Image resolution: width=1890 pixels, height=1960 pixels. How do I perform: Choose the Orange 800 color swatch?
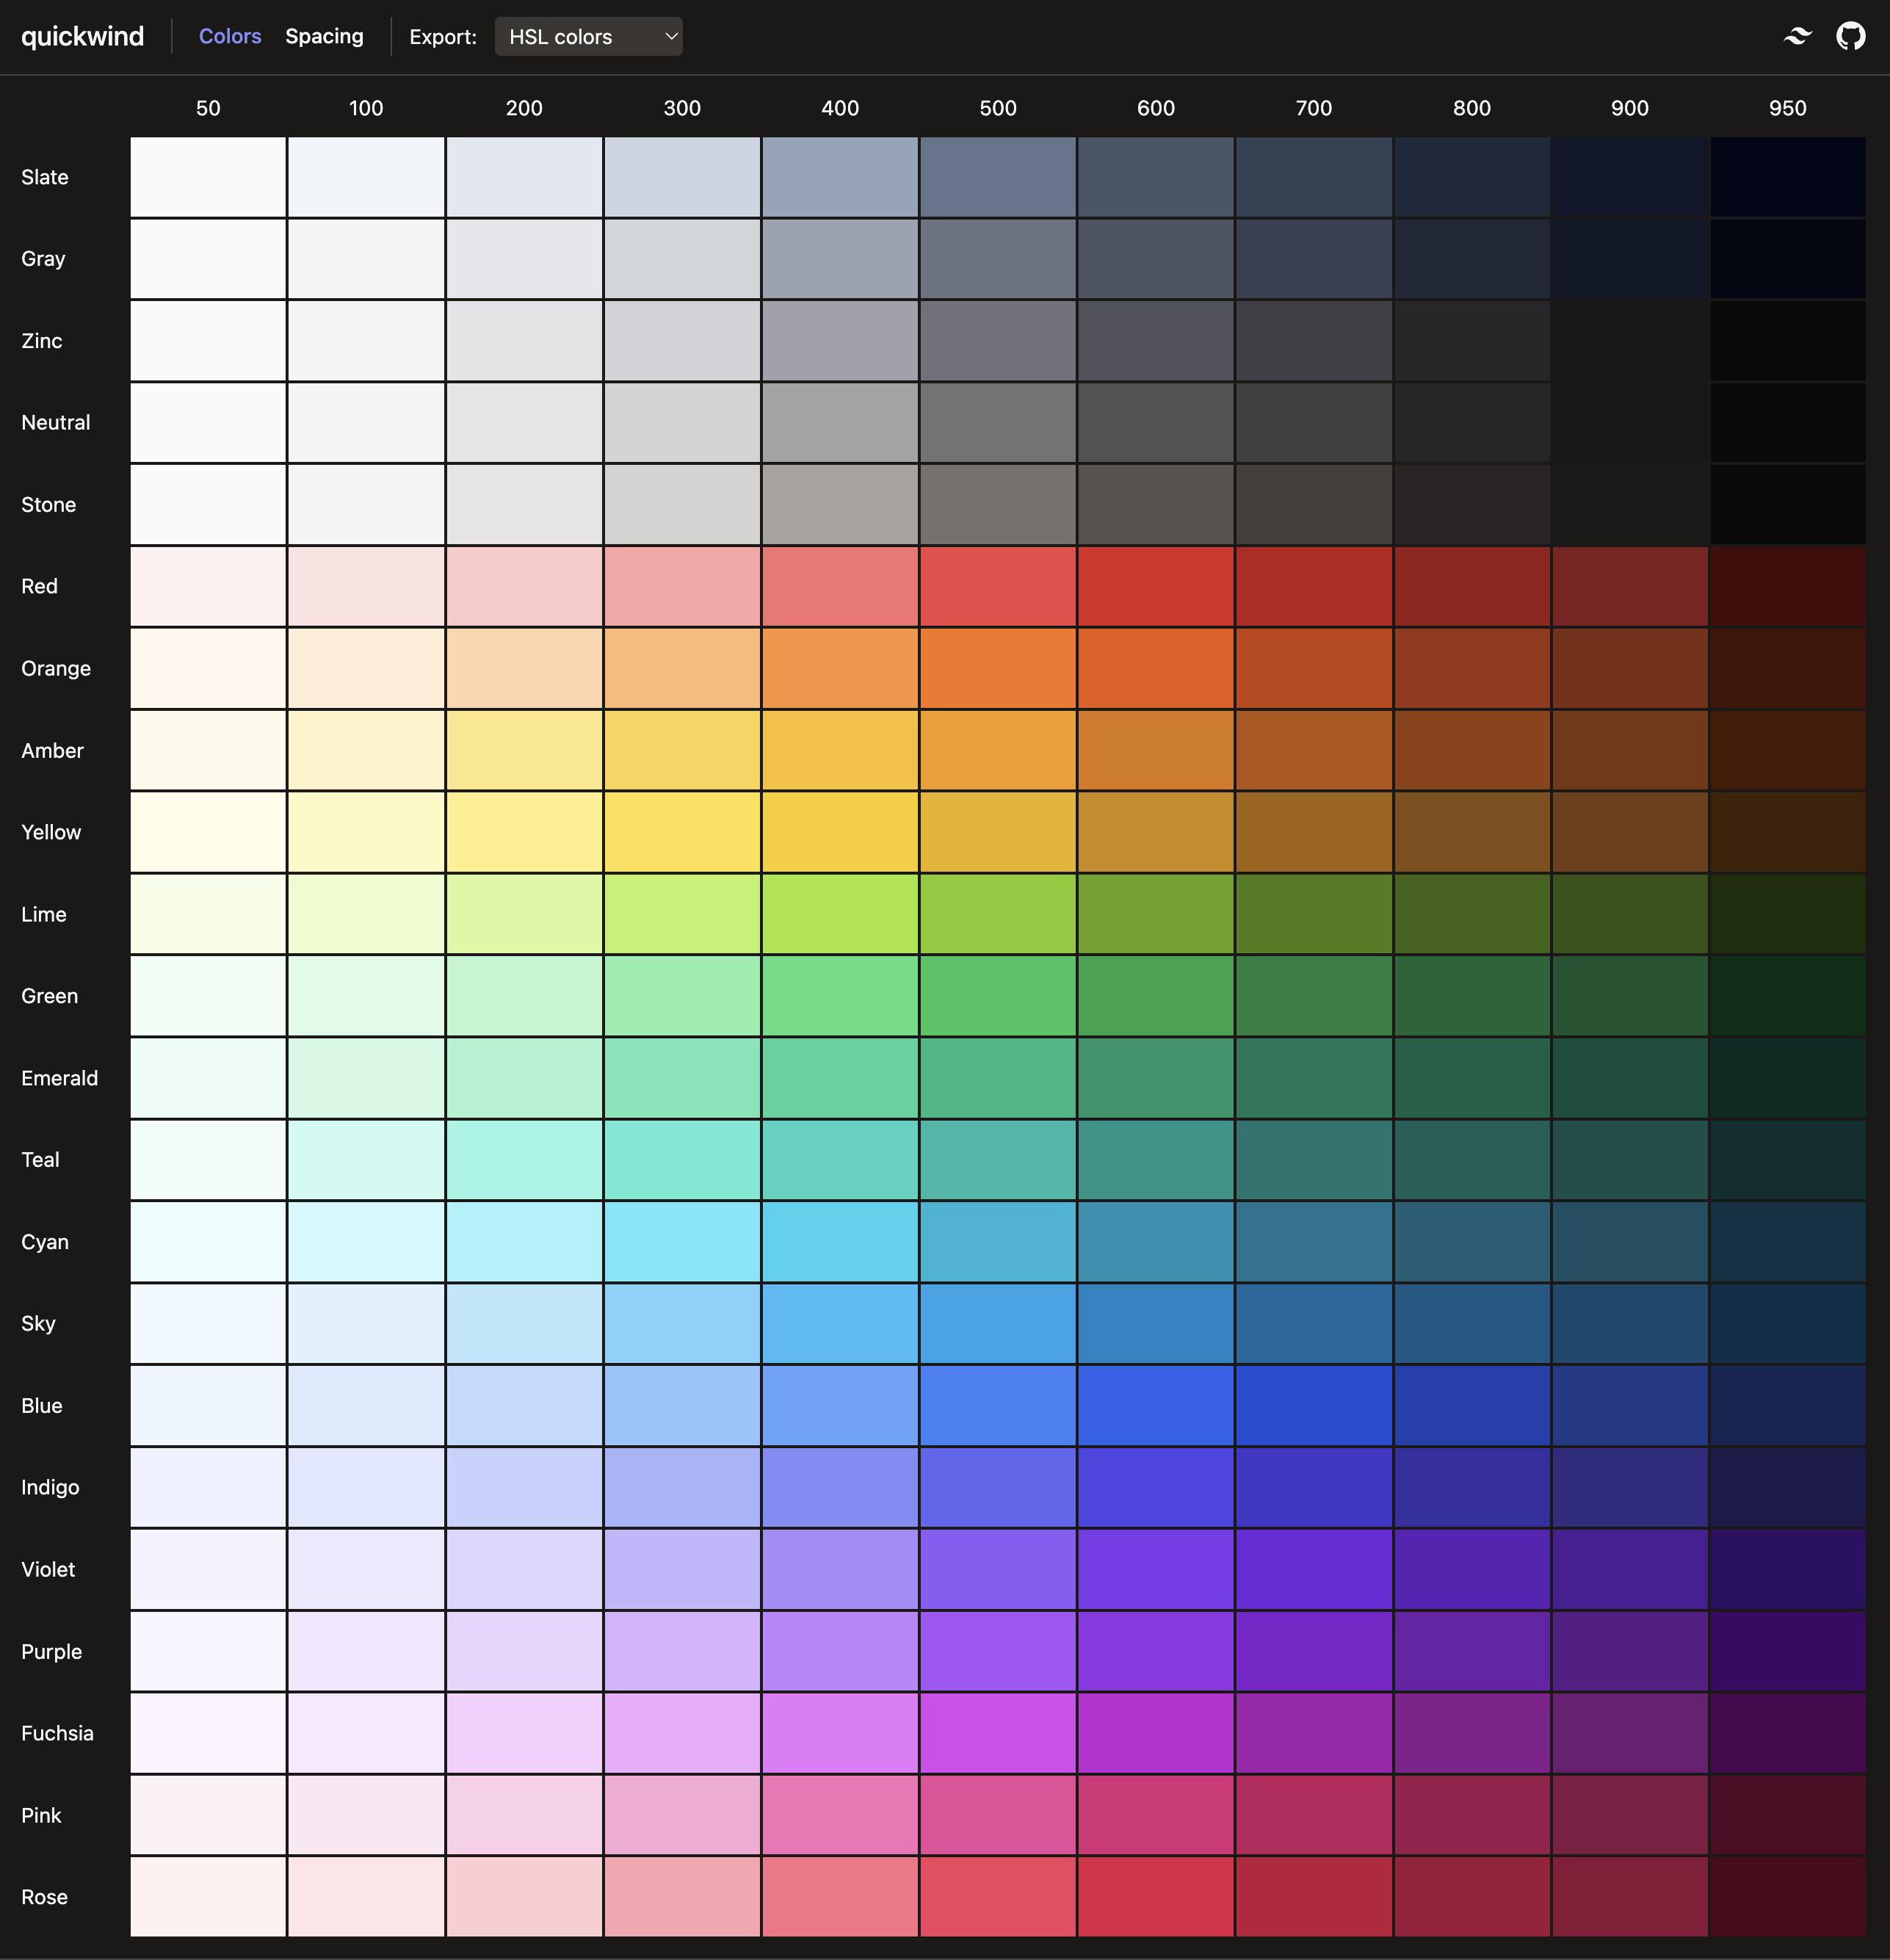pos(1471,667)
